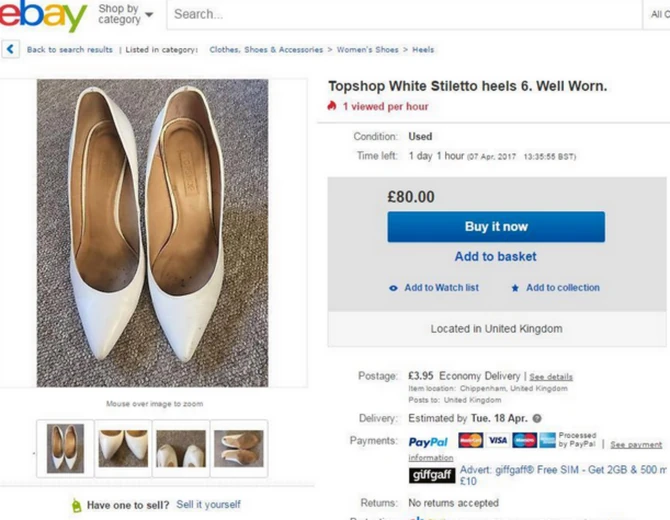Open postage See details link
Screen dimensions: 670x520
[550, 377]
